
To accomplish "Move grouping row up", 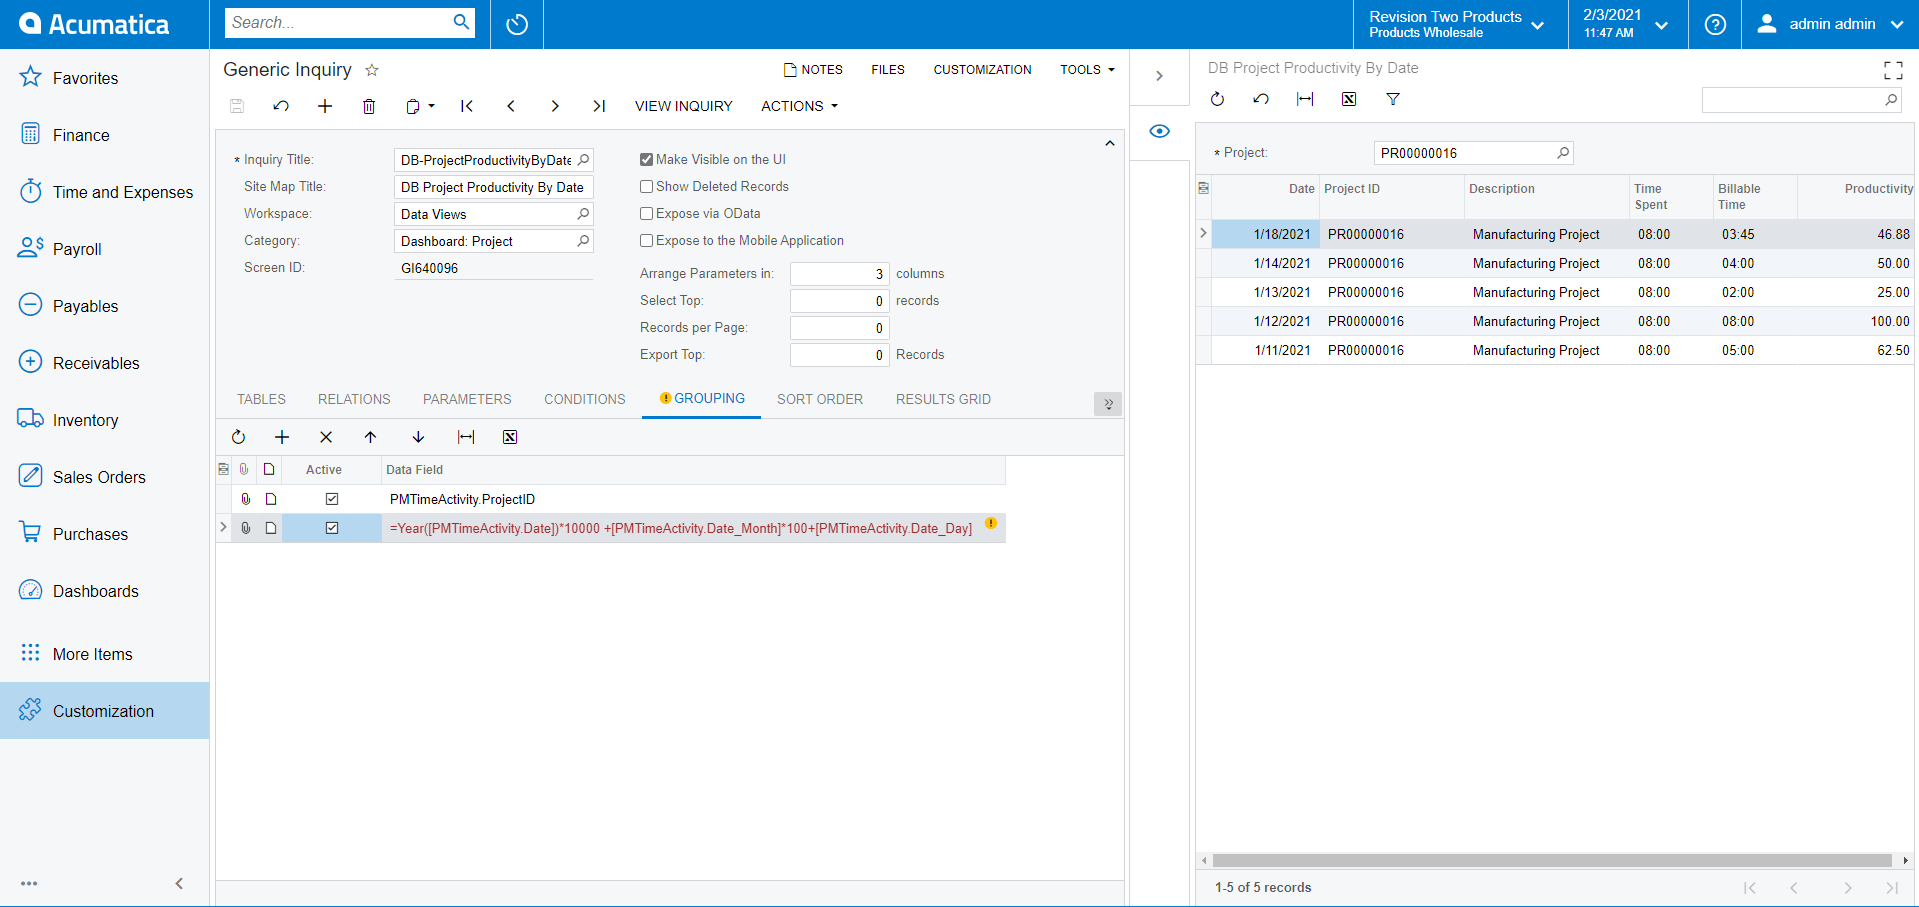I will [370, 437].
